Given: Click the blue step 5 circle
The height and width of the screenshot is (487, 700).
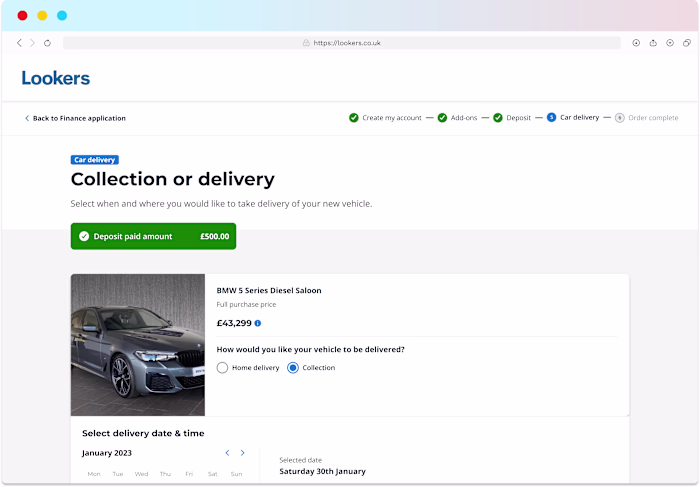Looking at the screenshot, I should coord(551,117).
